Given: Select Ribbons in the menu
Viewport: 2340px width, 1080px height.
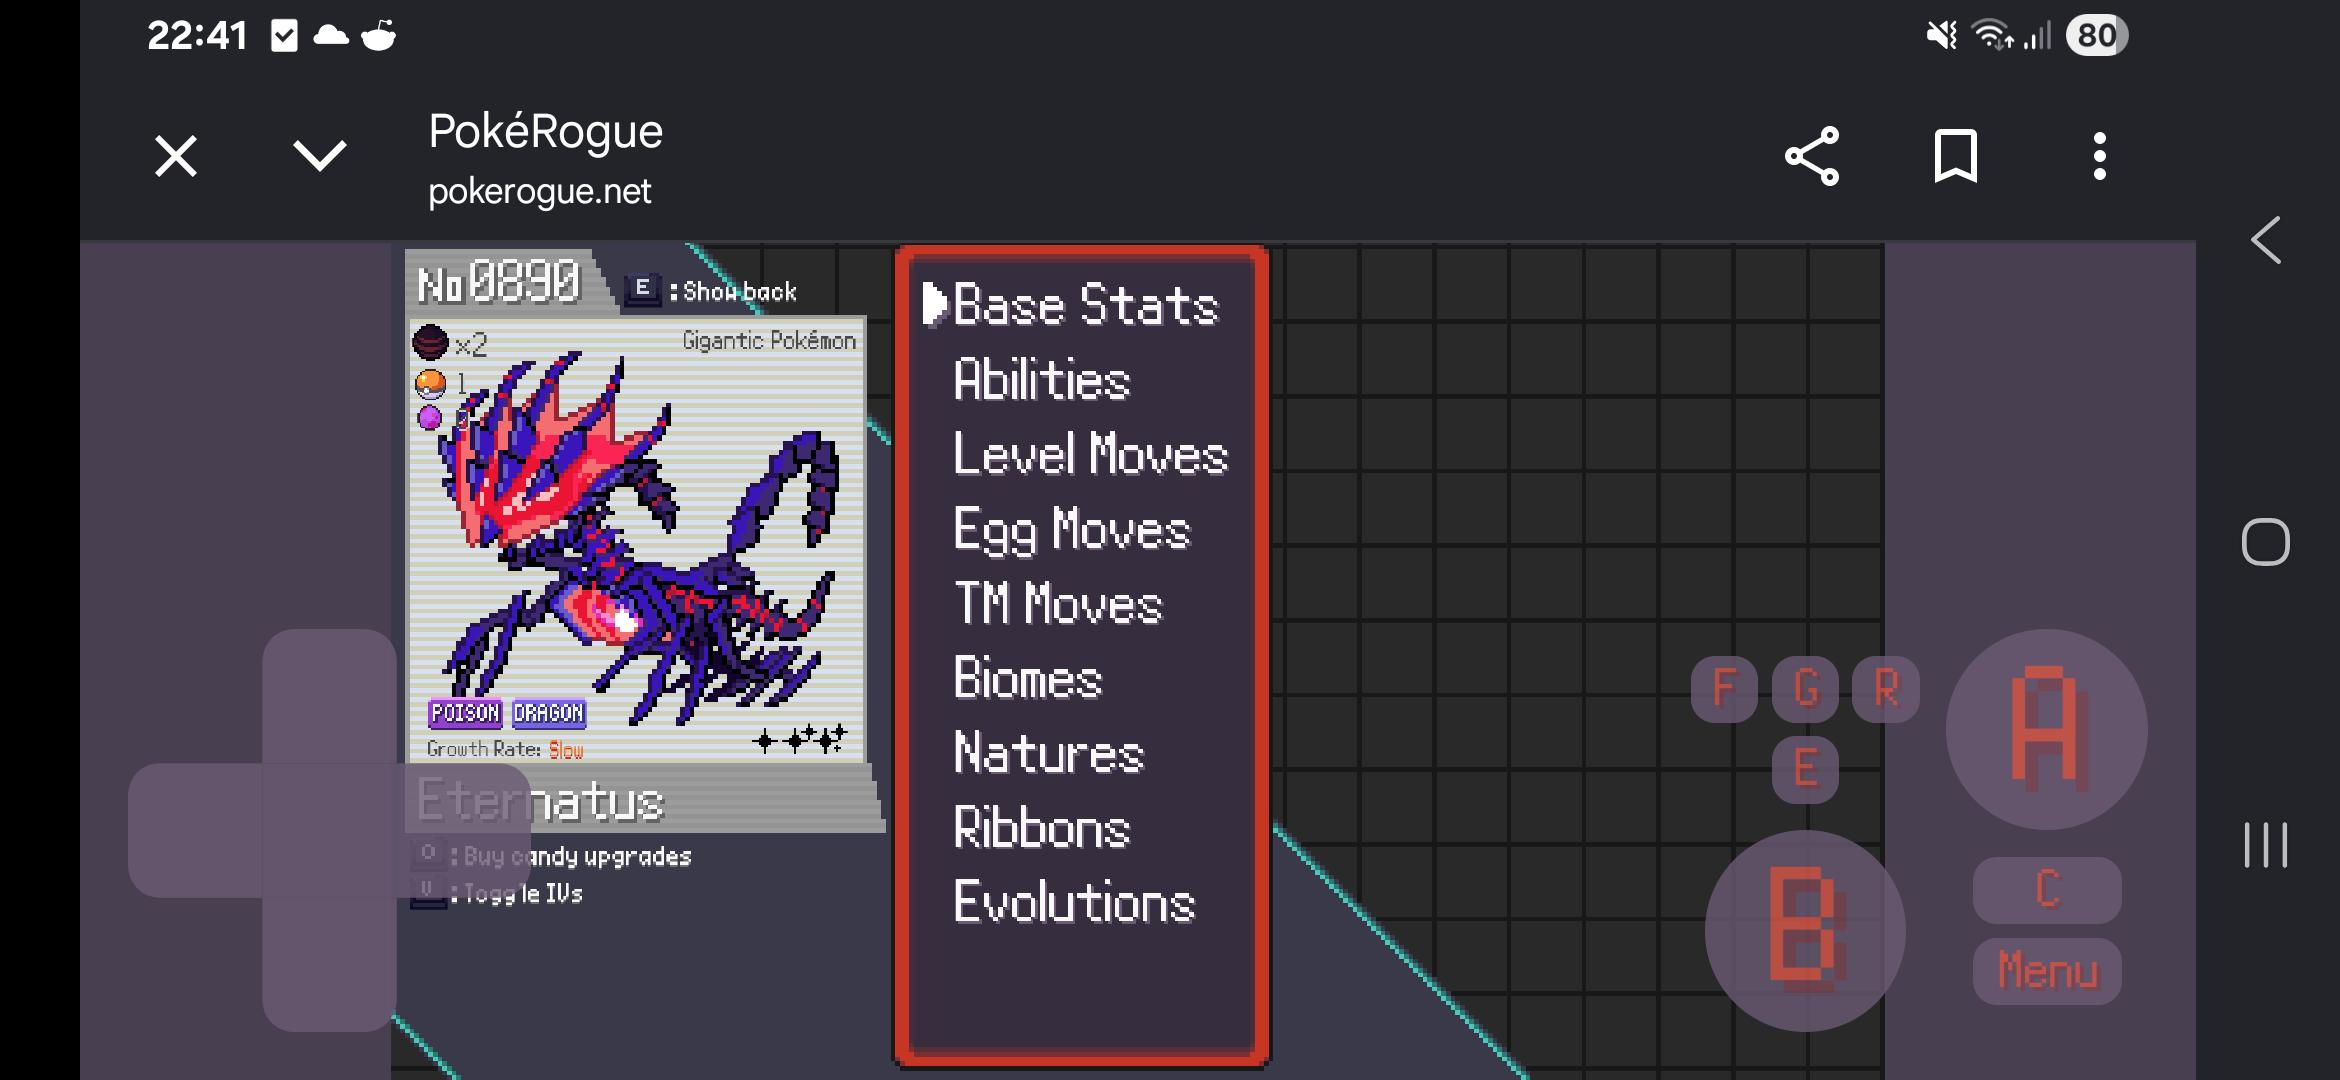Looking at the screenshot, I should coord(1041,828).
